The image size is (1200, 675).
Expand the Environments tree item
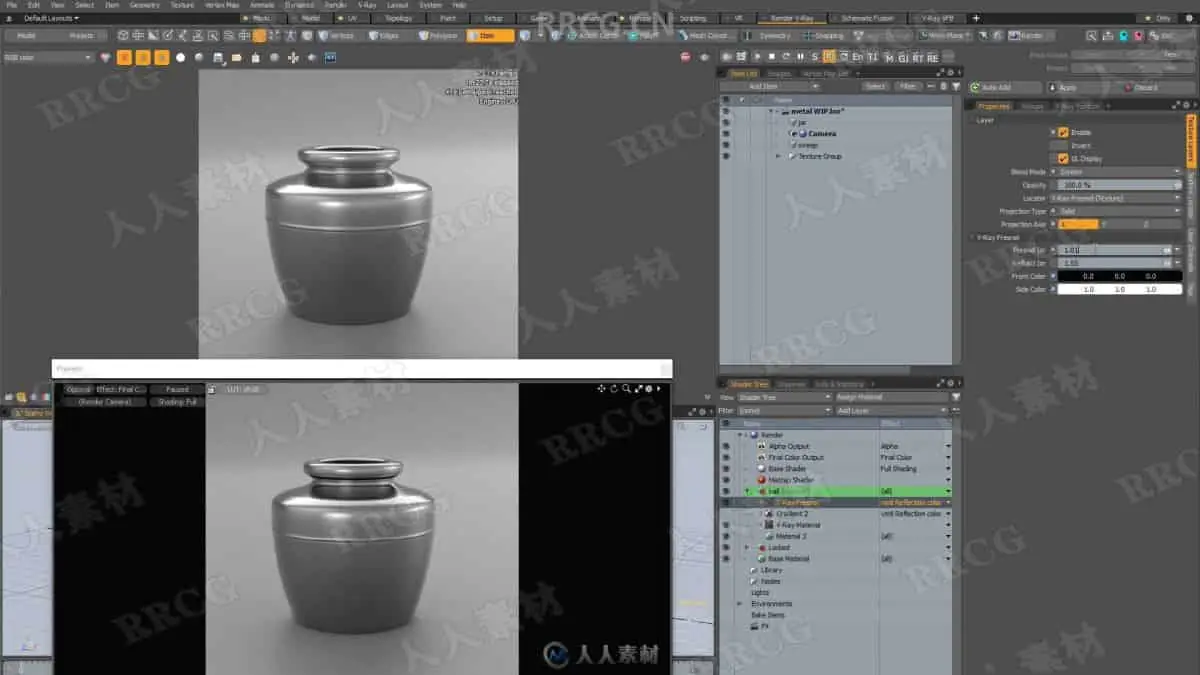click(741, 603)
